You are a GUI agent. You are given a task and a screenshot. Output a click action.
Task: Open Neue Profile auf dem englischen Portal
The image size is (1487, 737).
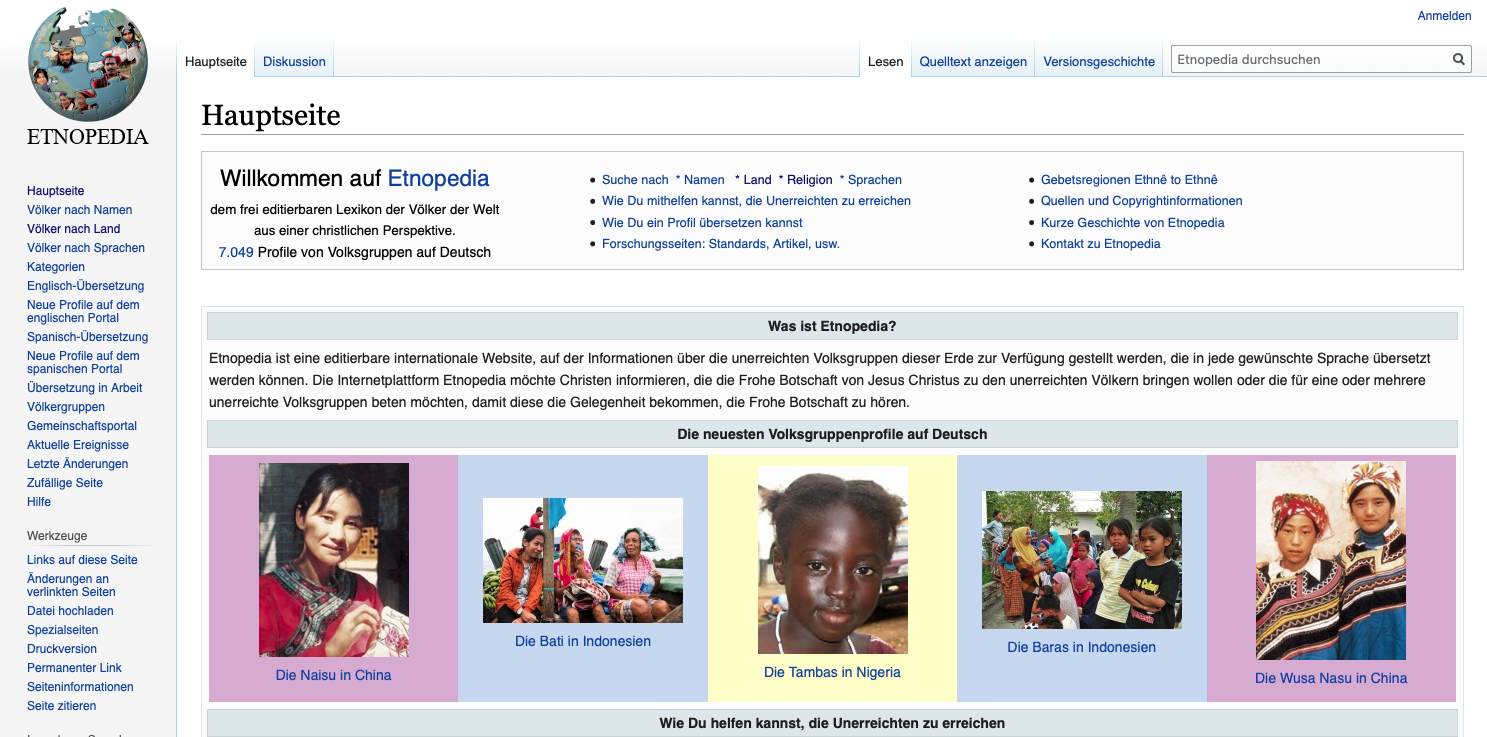(x=83, y=311)
